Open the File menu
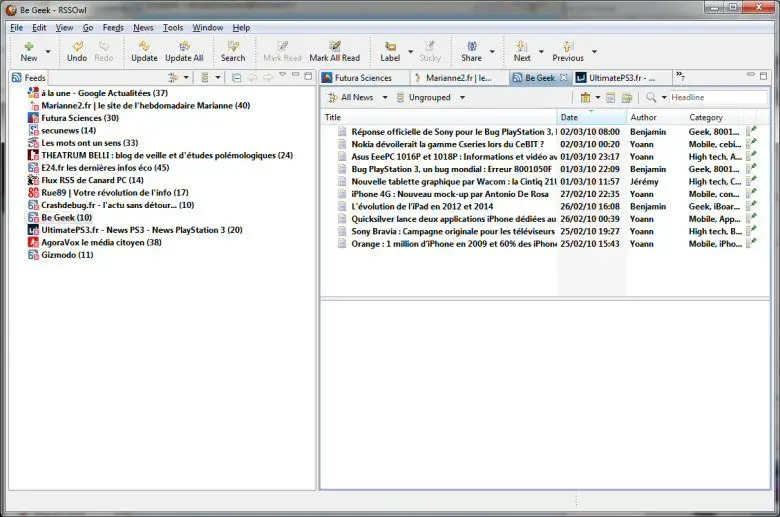 (x=16, y=27)
